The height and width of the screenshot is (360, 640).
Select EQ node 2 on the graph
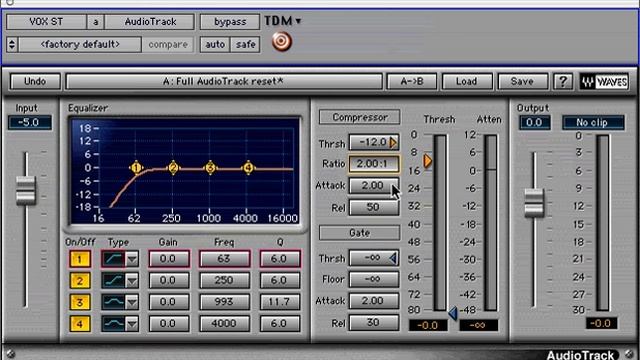pos(173,168)
